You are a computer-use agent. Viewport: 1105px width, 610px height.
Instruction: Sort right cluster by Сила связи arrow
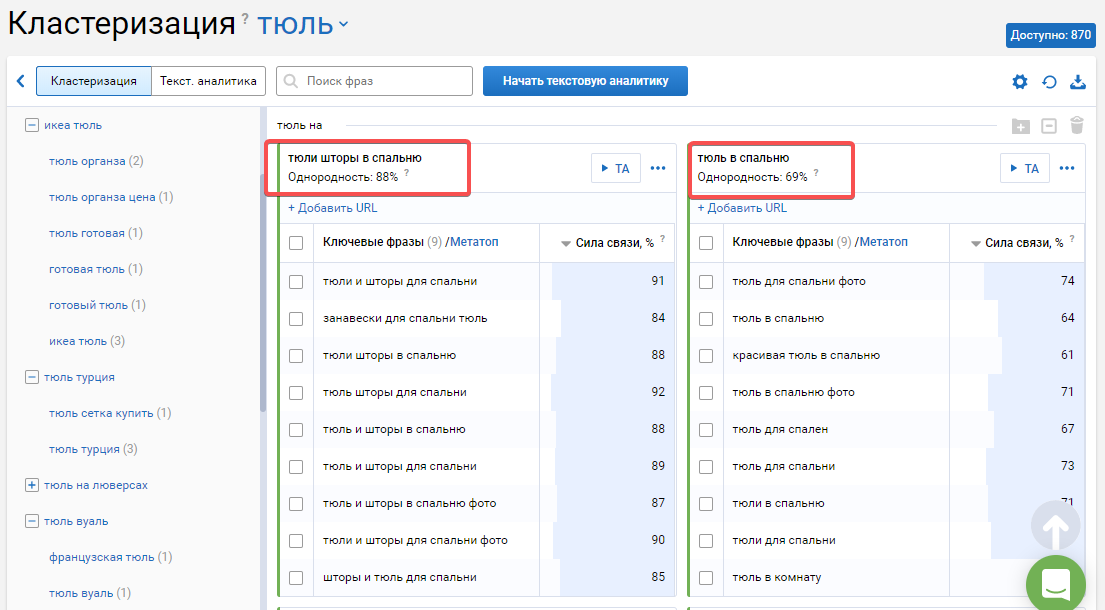click(975, 244)
